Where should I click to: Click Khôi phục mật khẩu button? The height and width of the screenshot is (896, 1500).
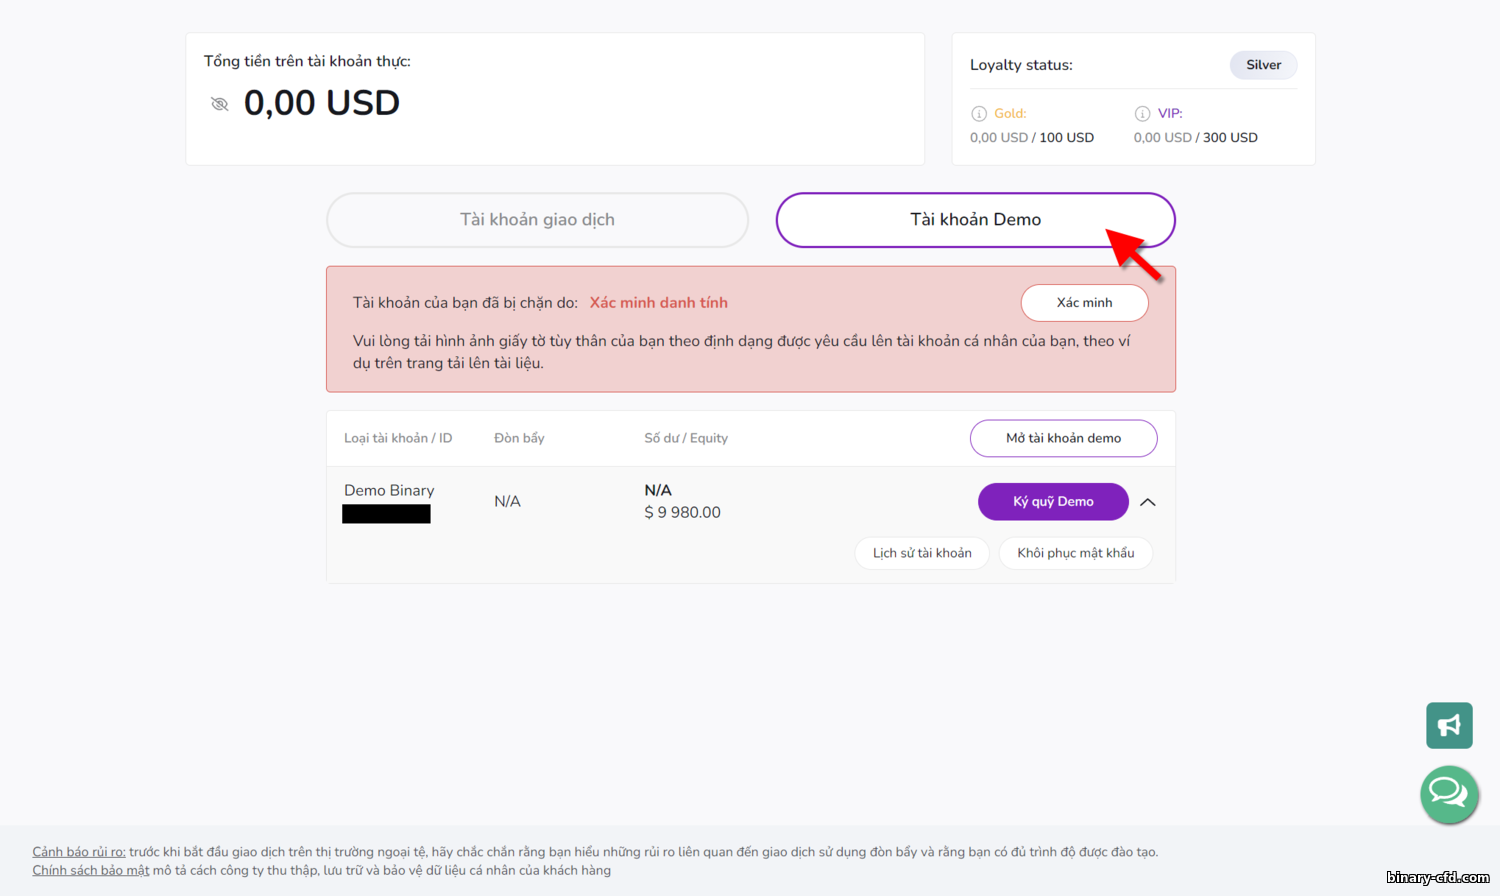point(1075,553)
